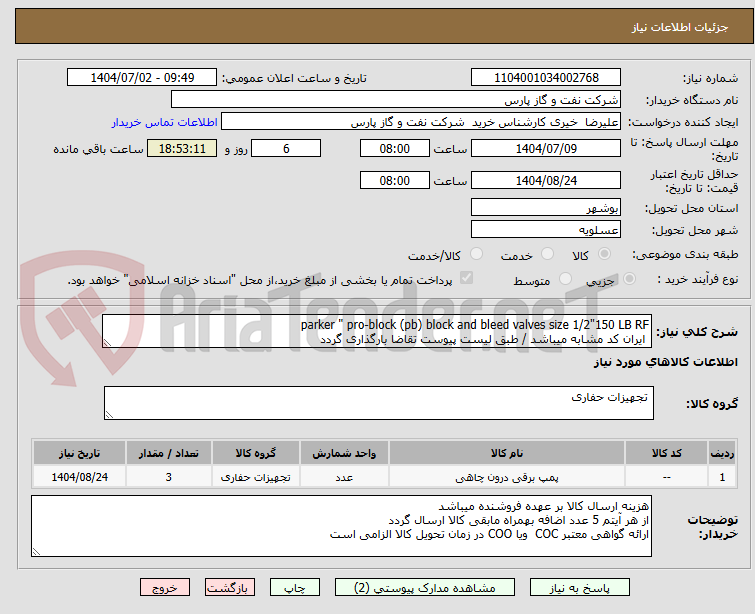Click the price validity hour 08:00 field
This screenshot has height=614, width=755.
click(394, 181)
